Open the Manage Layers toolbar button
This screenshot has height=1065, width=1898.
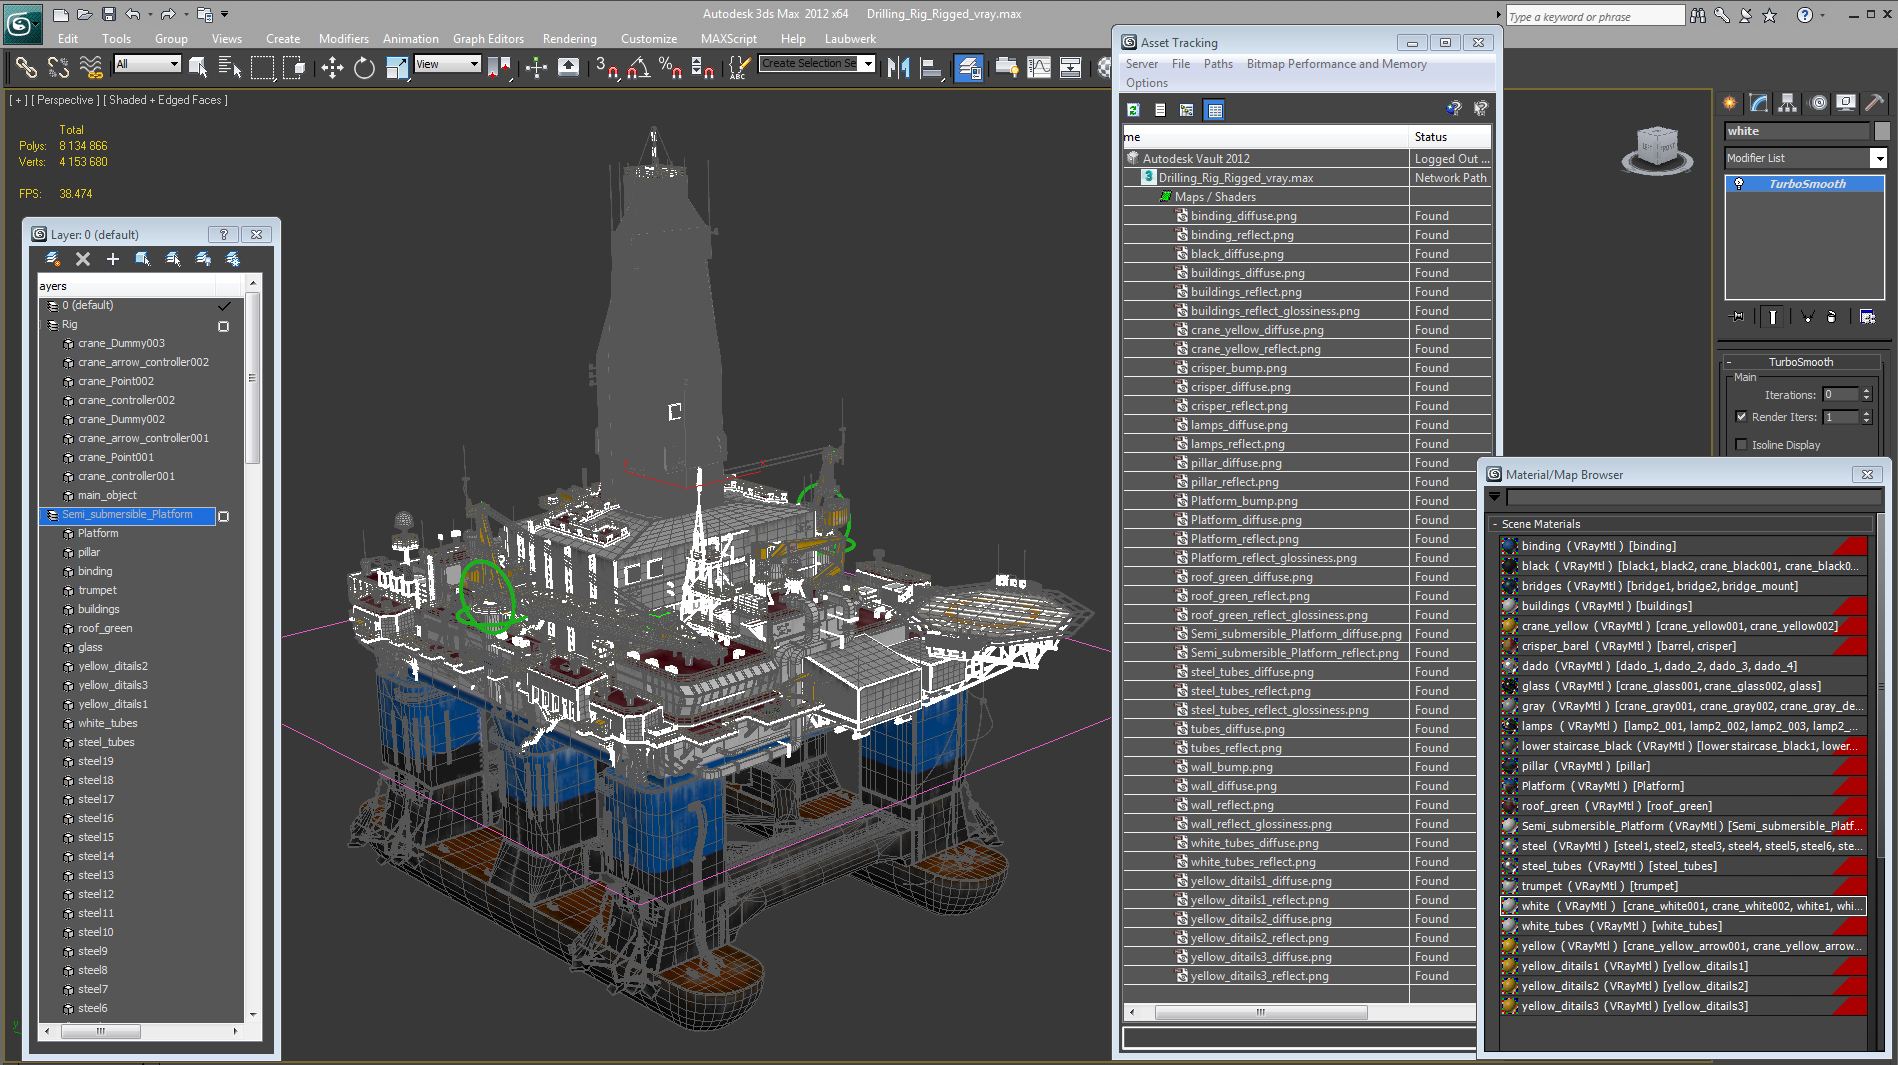(x=968, y=67)
